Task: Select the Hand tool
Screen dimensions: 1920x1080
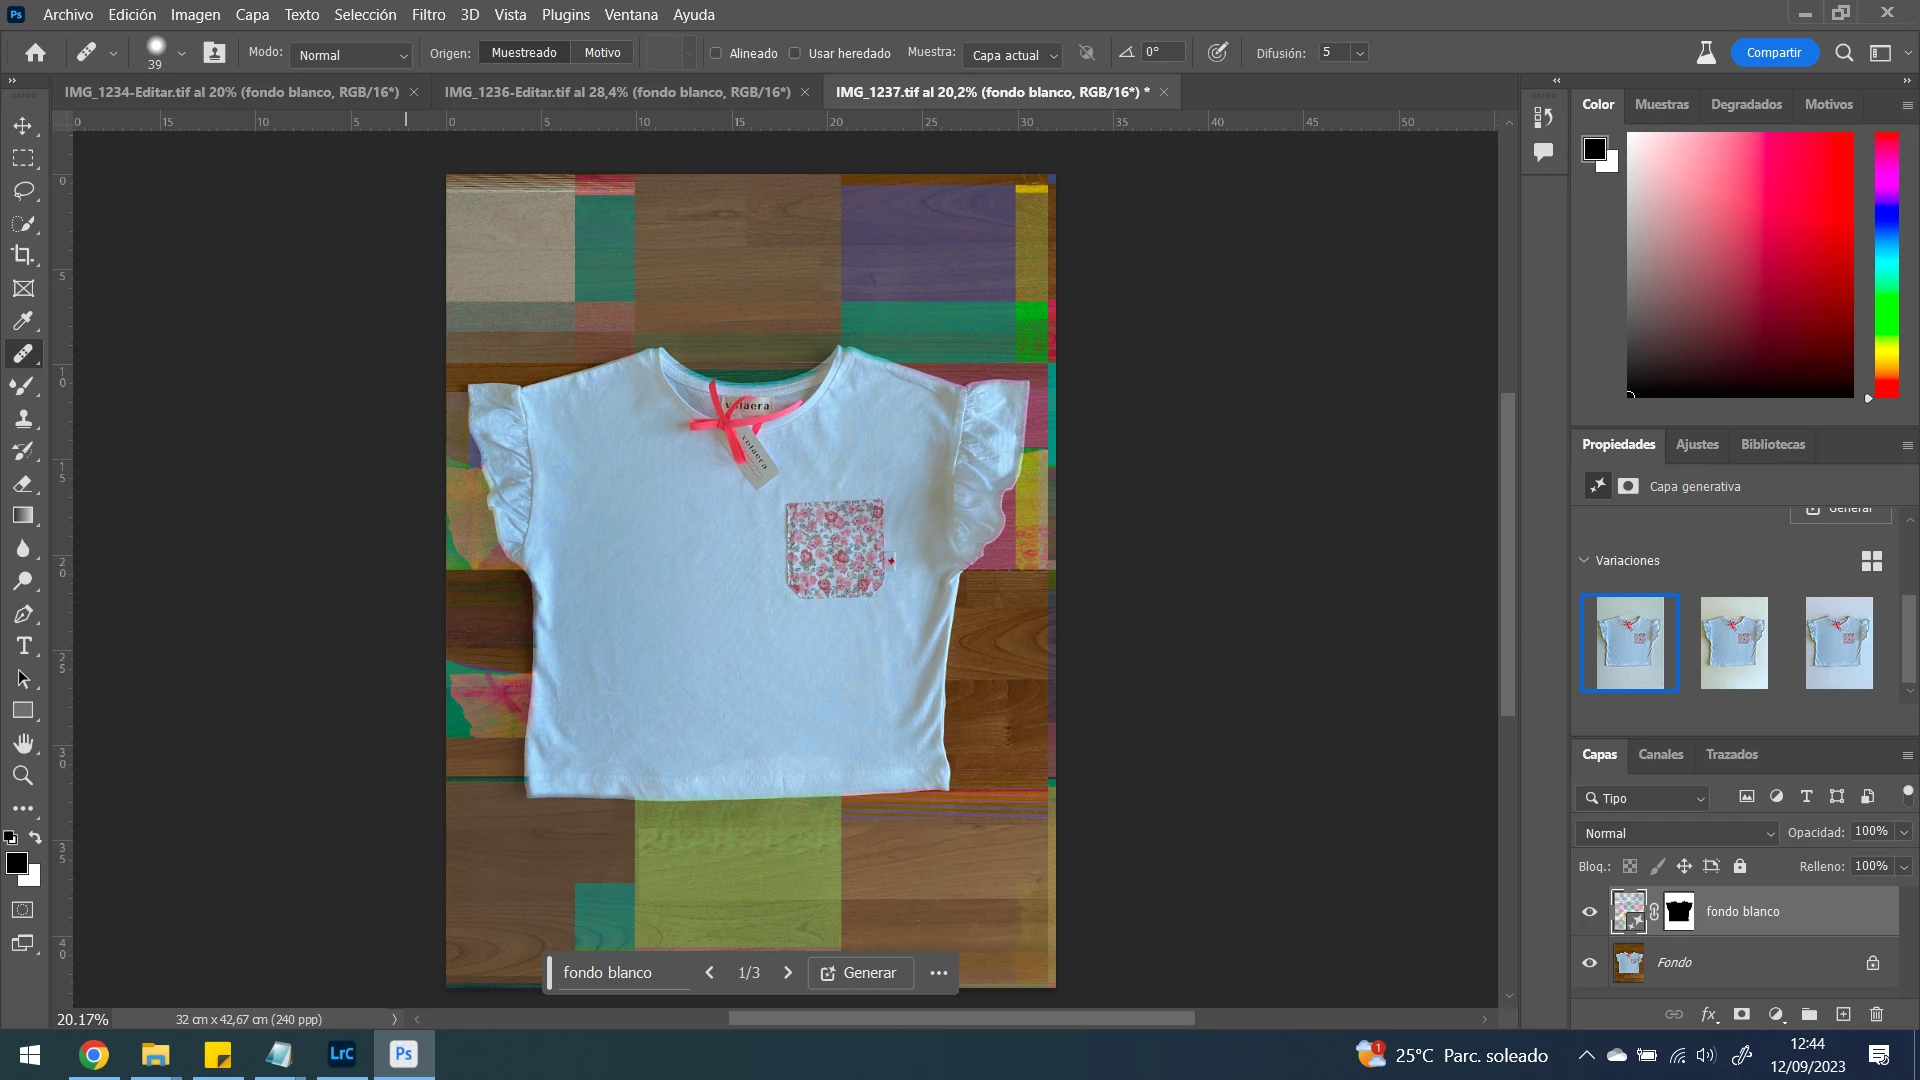Action: pyautogui.click(x=22, y=743)
